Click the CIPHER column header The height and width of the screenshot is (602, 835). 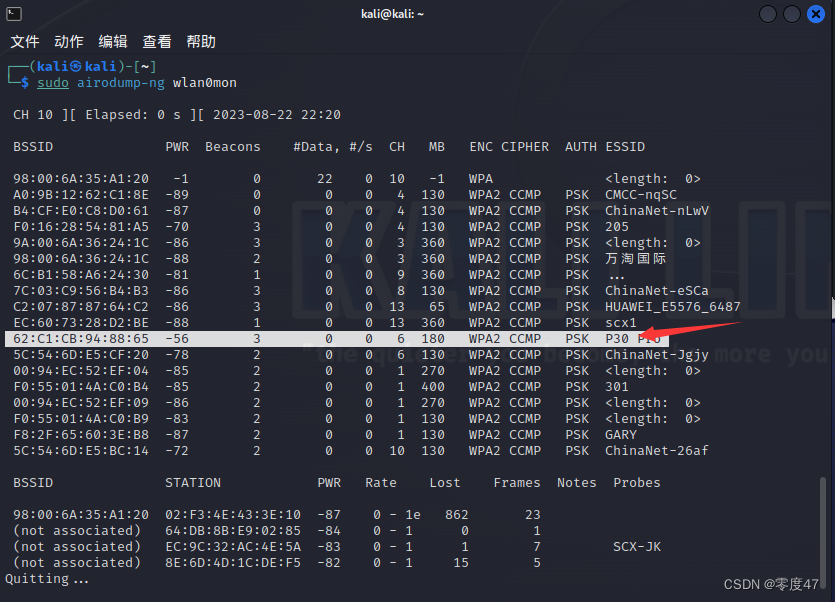(525, 147)
